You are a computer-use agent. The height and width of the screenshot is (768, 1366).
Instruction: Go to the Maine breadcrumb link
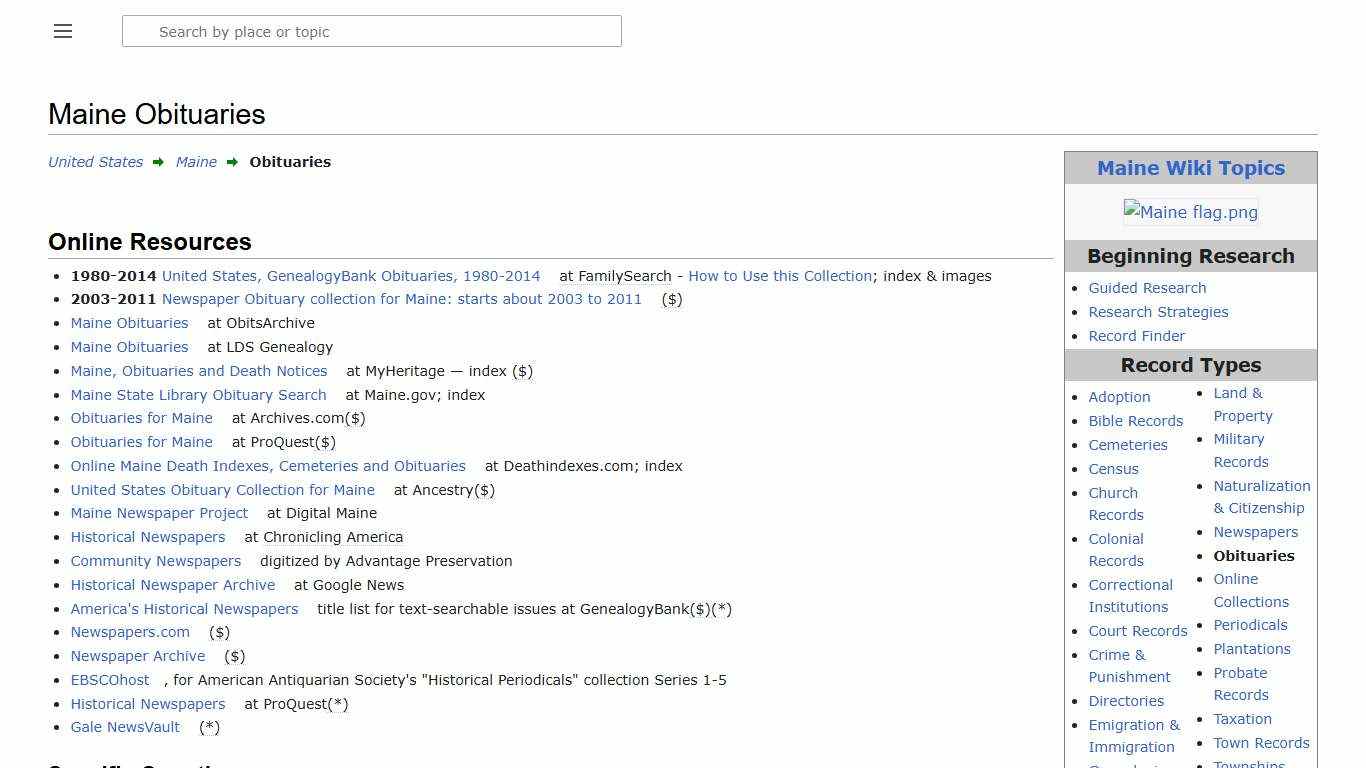[x=196, y=162]
